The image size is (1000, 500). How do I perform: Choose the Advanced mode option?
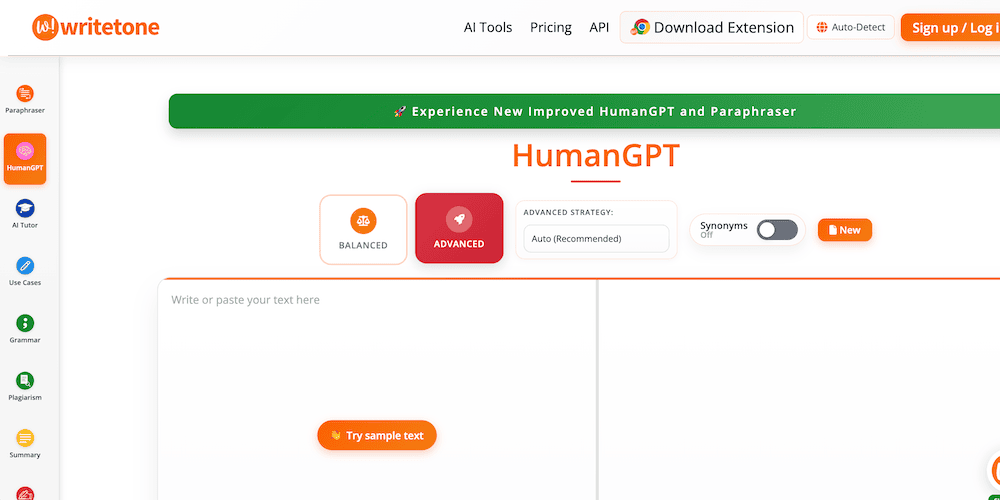459,228
